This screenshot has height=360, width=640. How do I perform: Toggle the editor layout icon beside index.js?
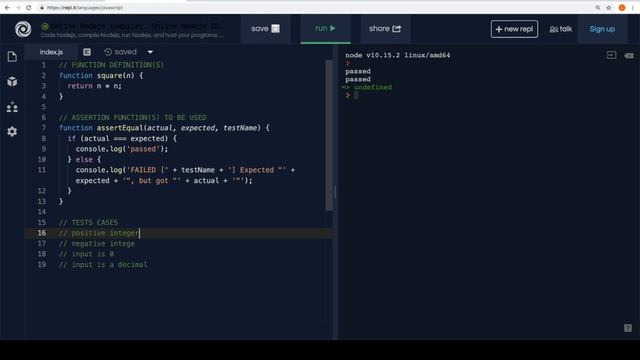coord(87,52)
